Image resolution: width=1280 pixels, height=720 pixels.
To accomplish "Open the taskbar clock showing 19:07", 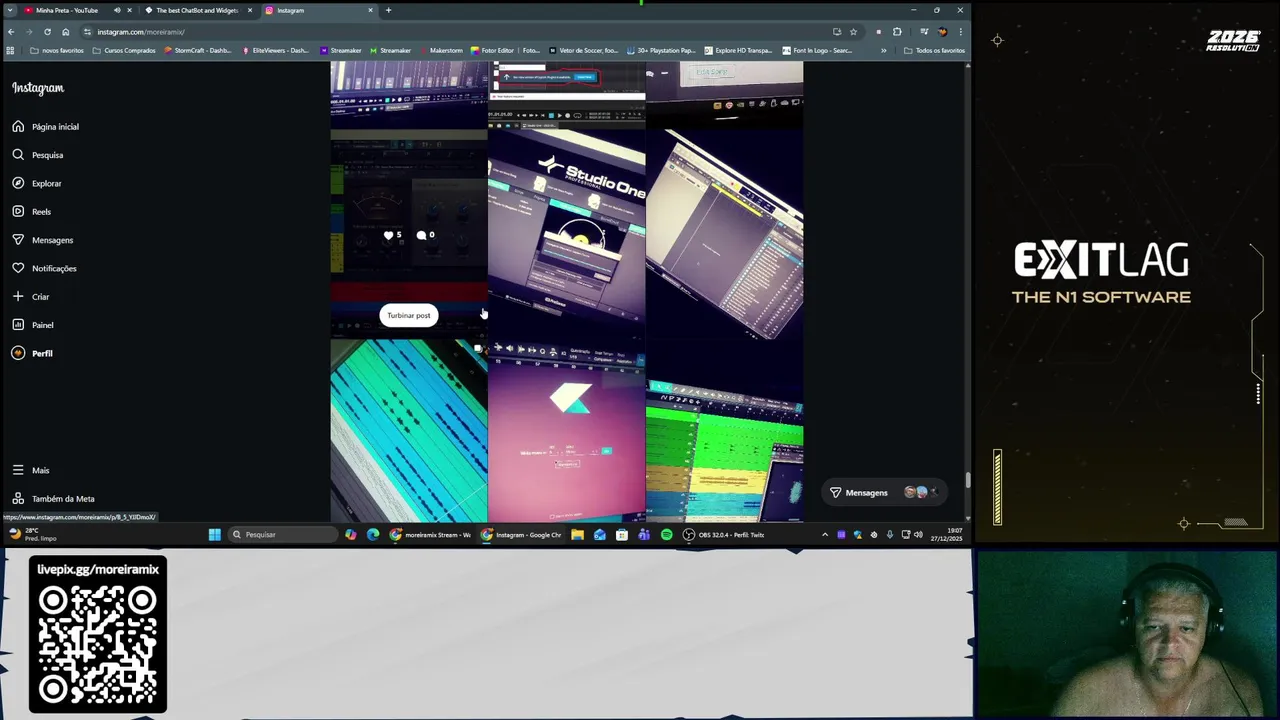I will 948,535.
